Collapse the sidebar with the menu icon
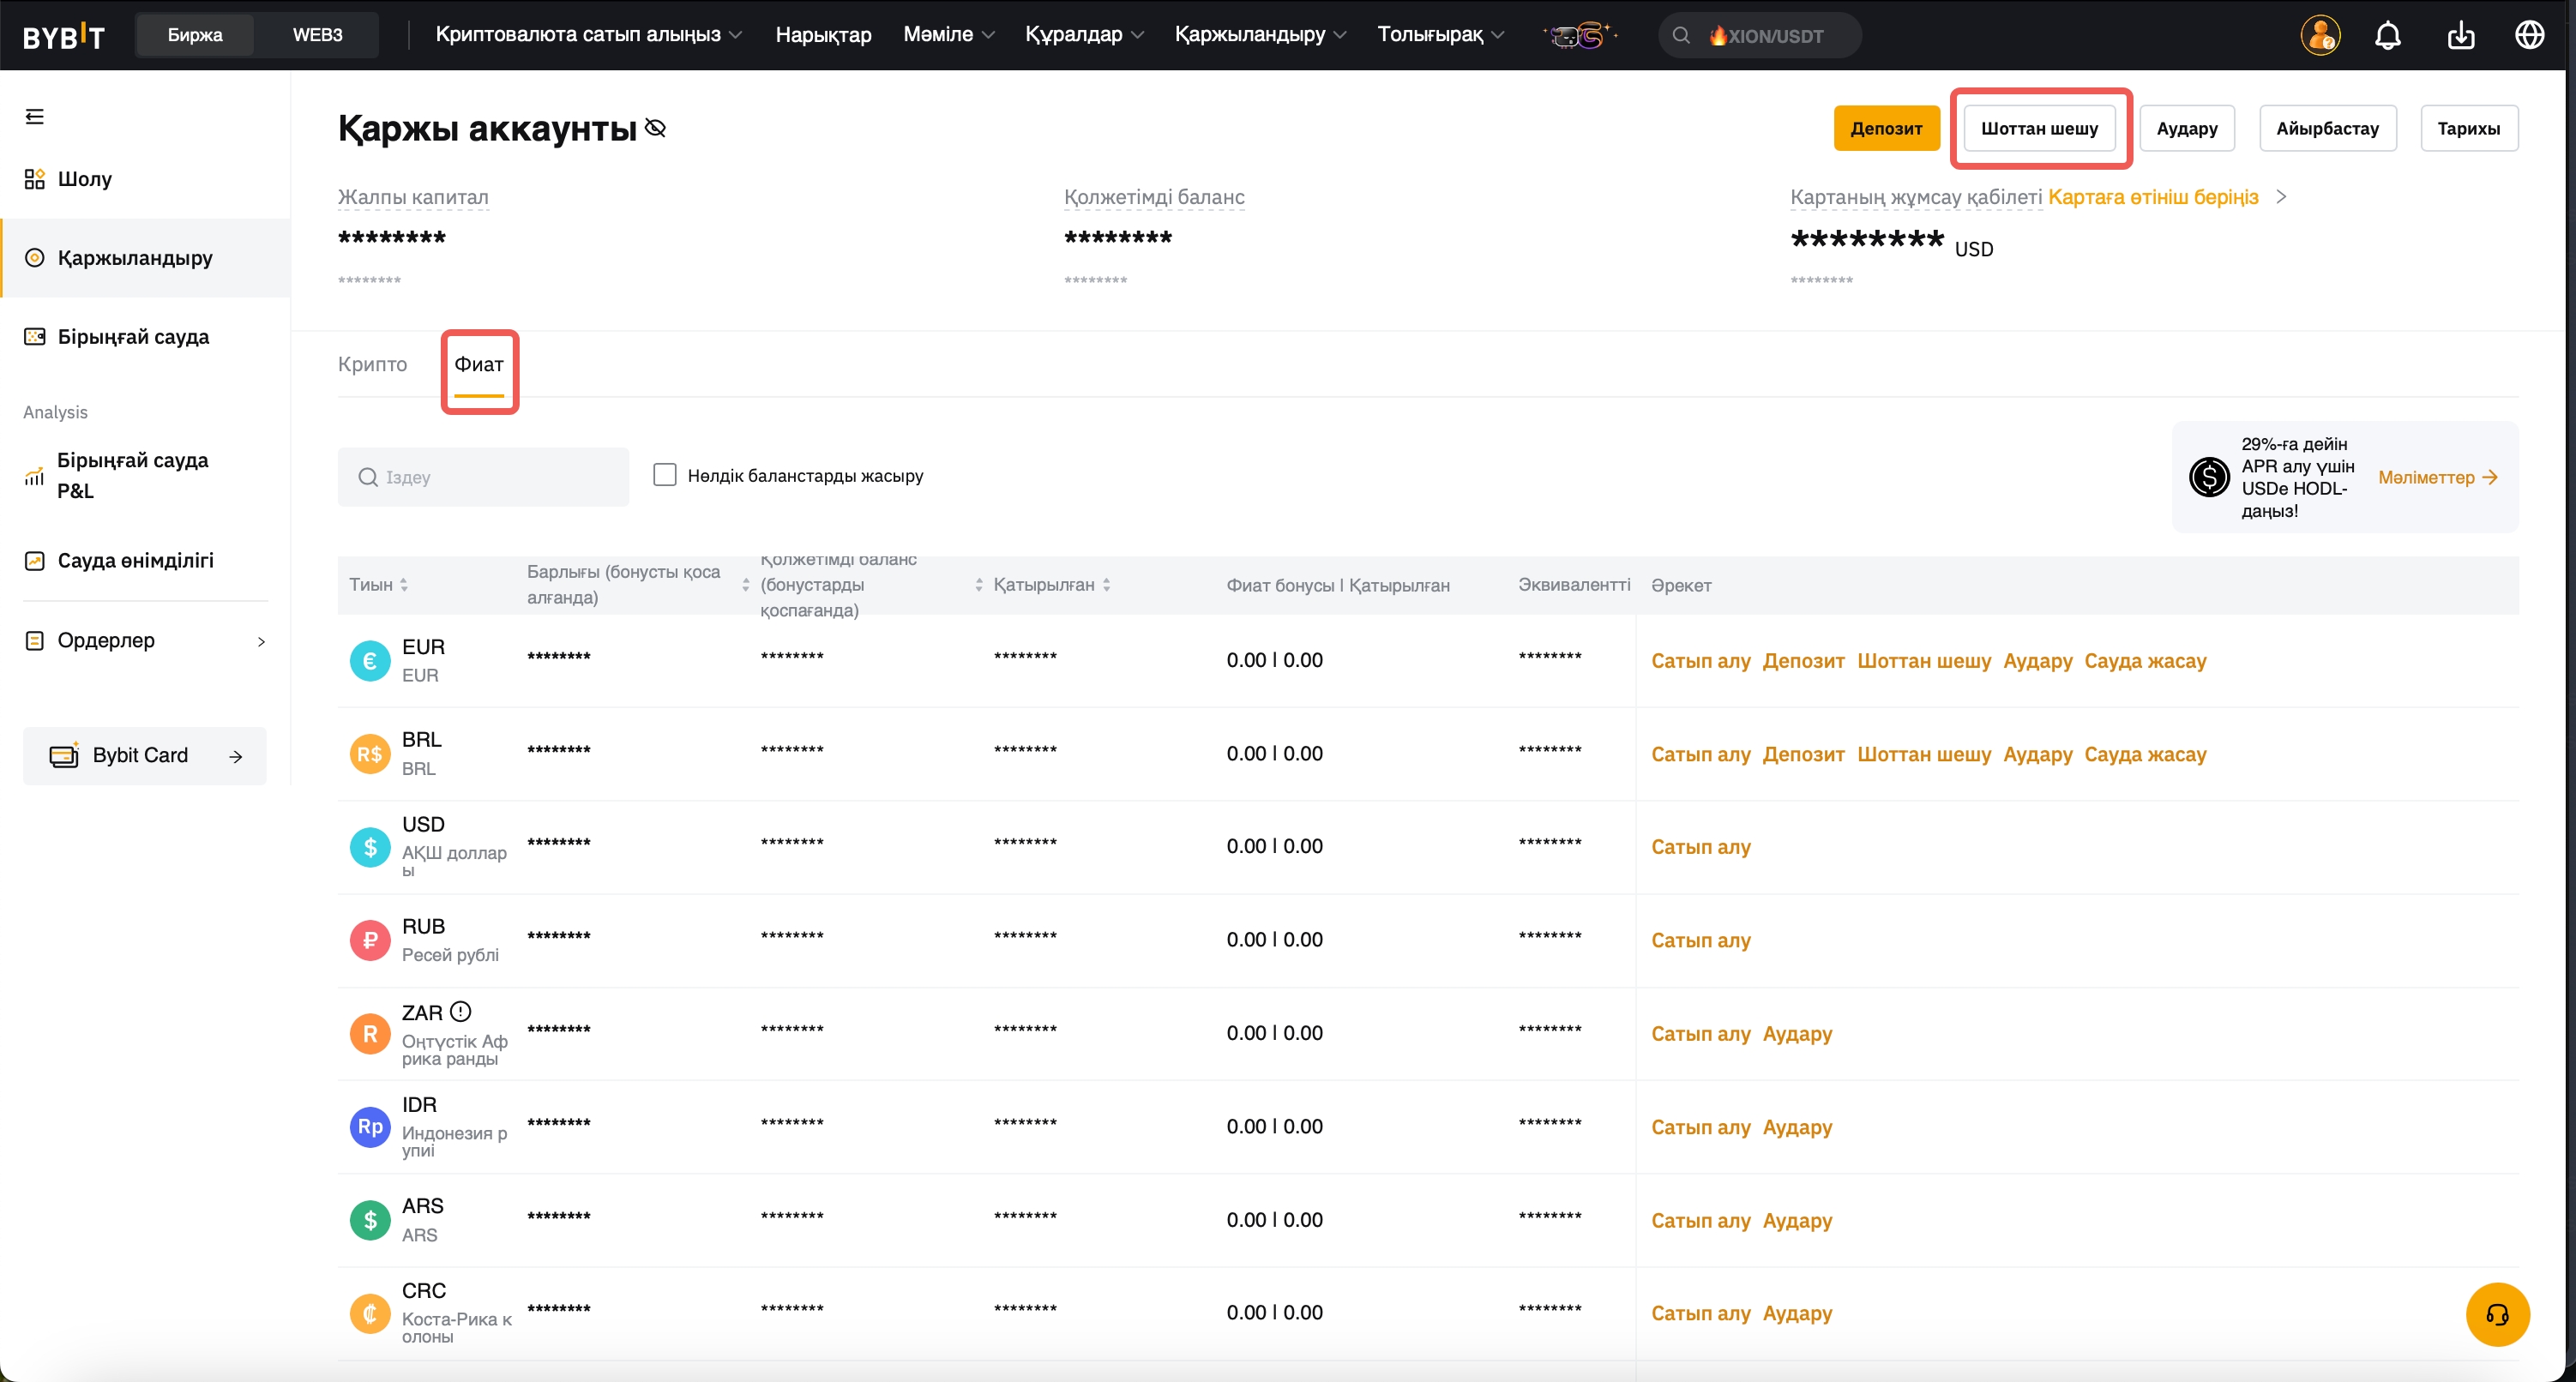Viewport: 2576px width, 1382px height. pos(35,117)
